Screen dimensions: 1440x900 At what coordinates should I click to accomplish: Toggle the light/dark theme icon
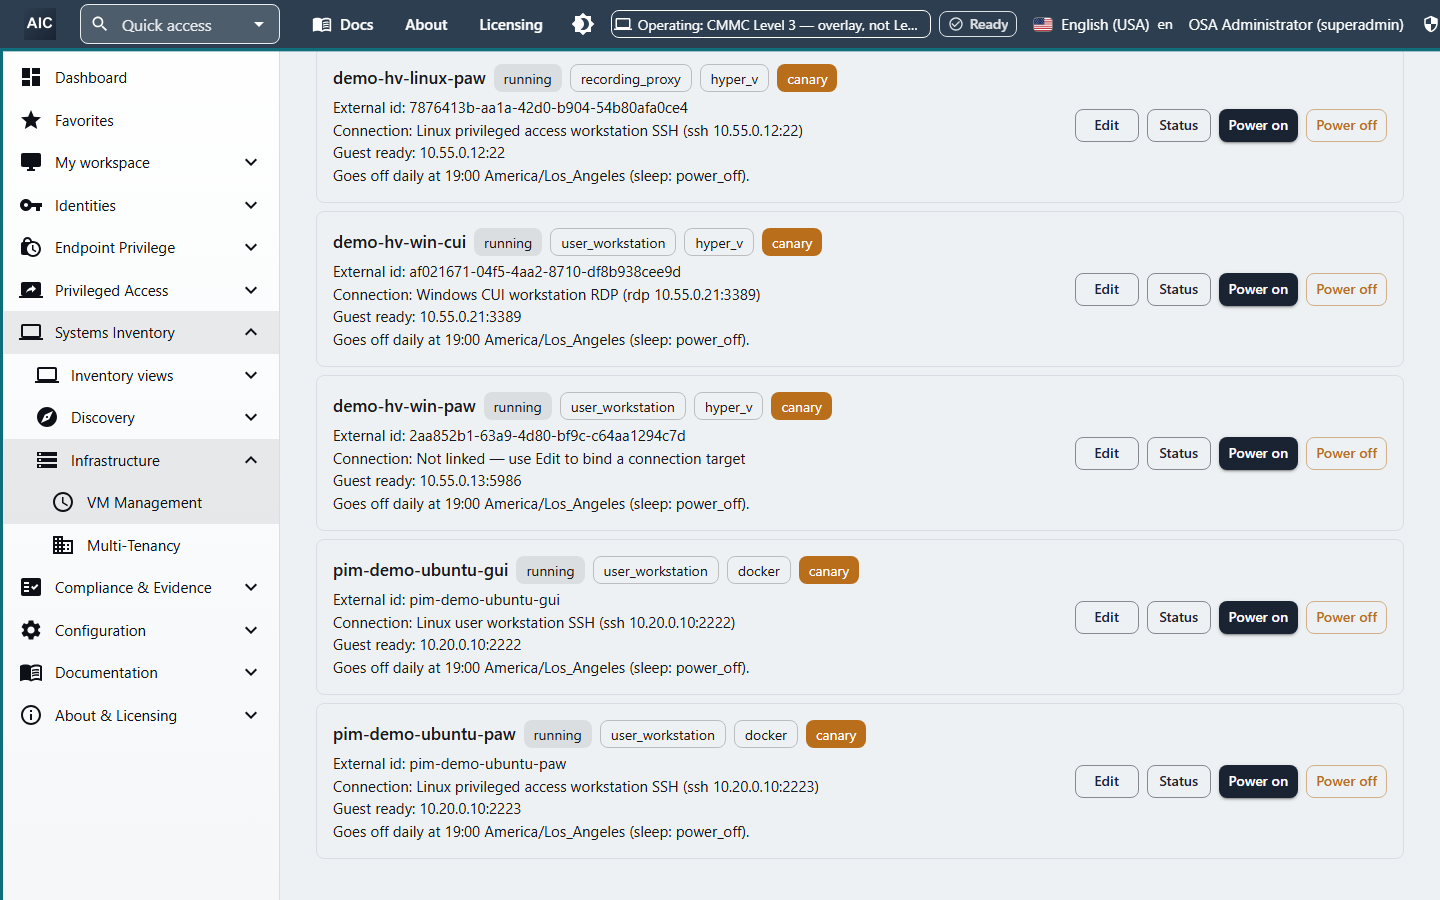point(583,24)
